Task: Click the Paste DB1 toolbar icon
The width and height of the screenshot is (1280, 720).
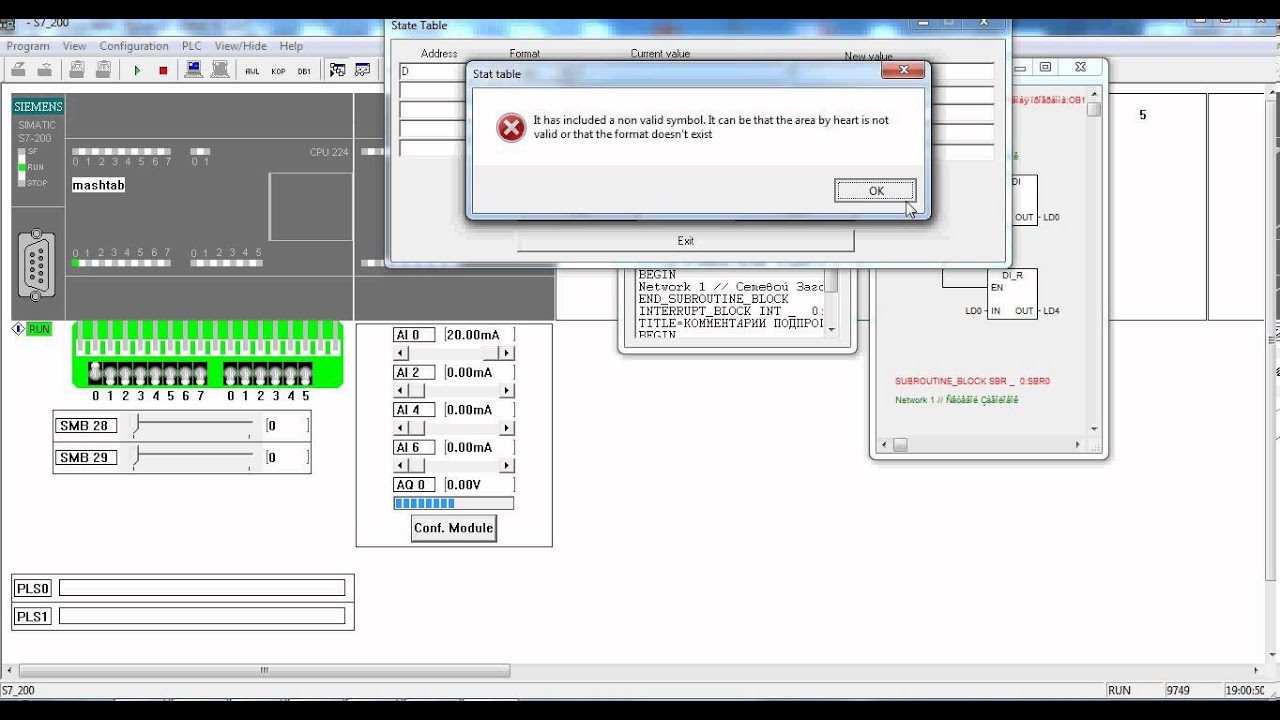Action: (103, 70)
